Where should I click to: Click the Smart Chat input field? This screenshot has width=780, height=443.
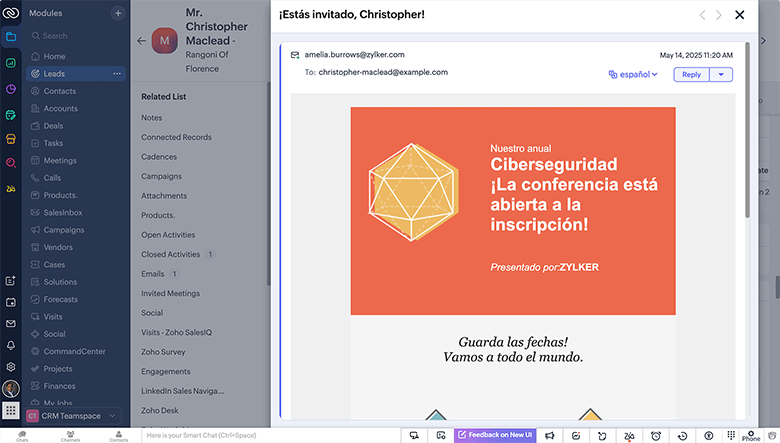(271, 436)
